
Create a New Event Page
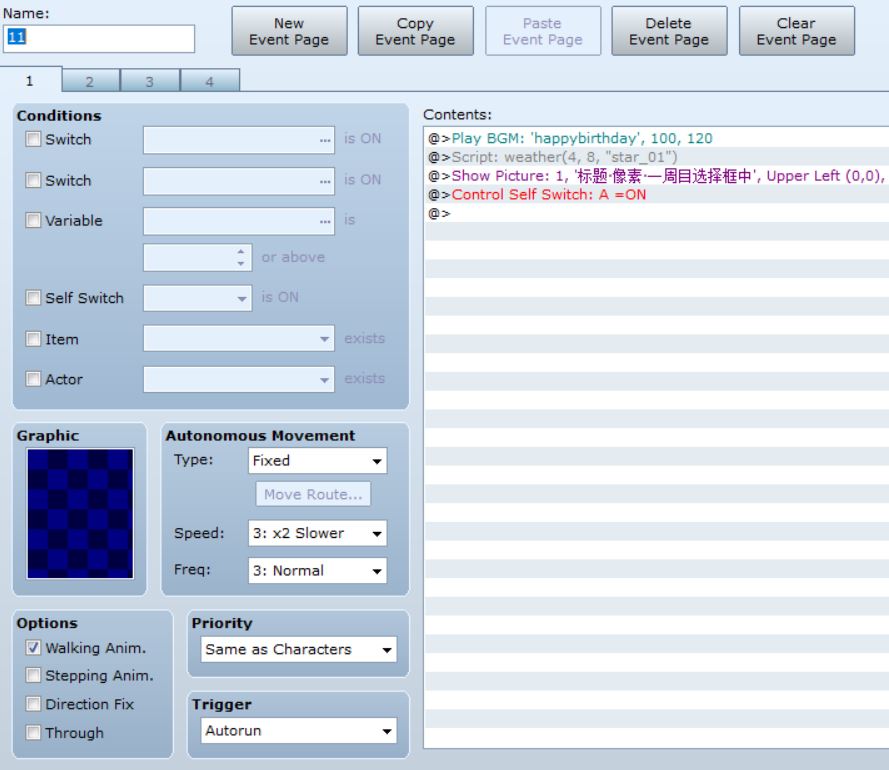(x=289, y=31)
